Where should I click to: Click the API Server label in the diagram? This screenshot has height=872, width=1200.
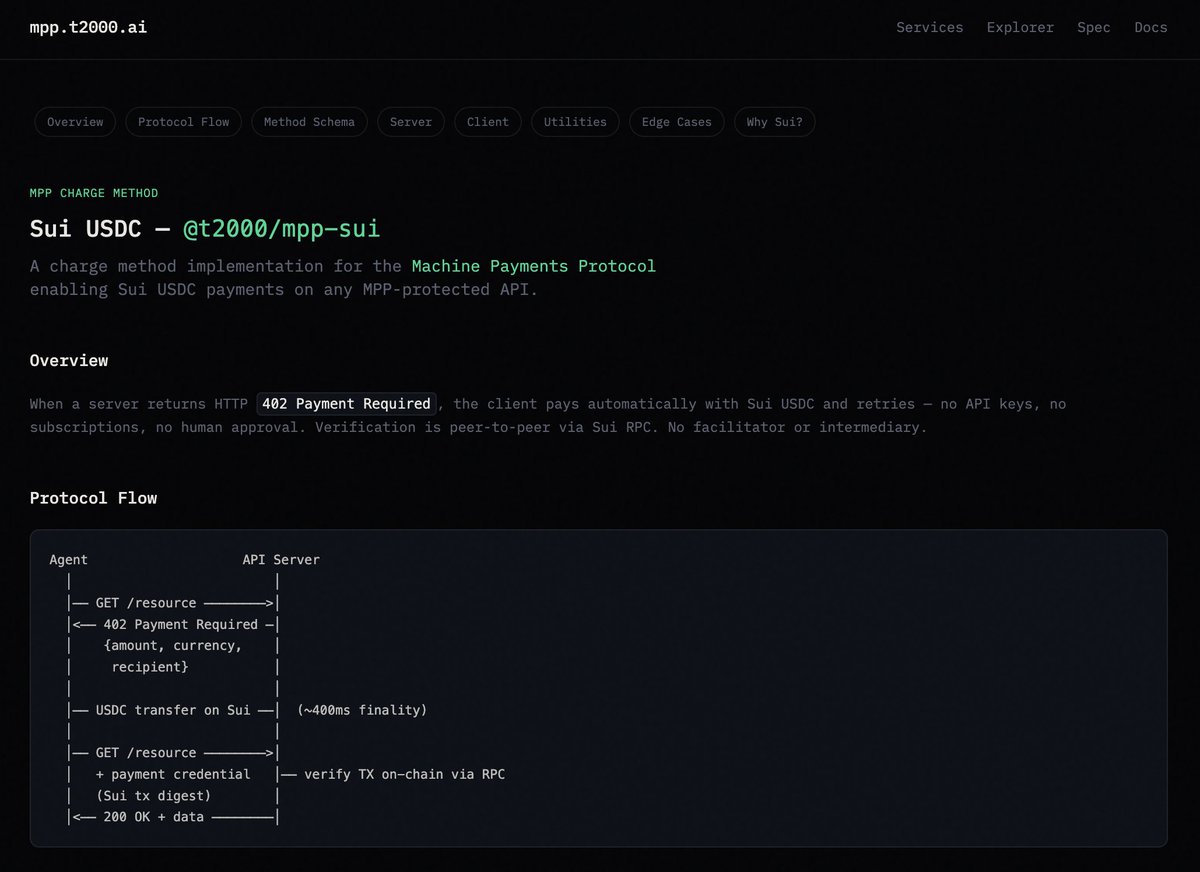click(281, 560)
